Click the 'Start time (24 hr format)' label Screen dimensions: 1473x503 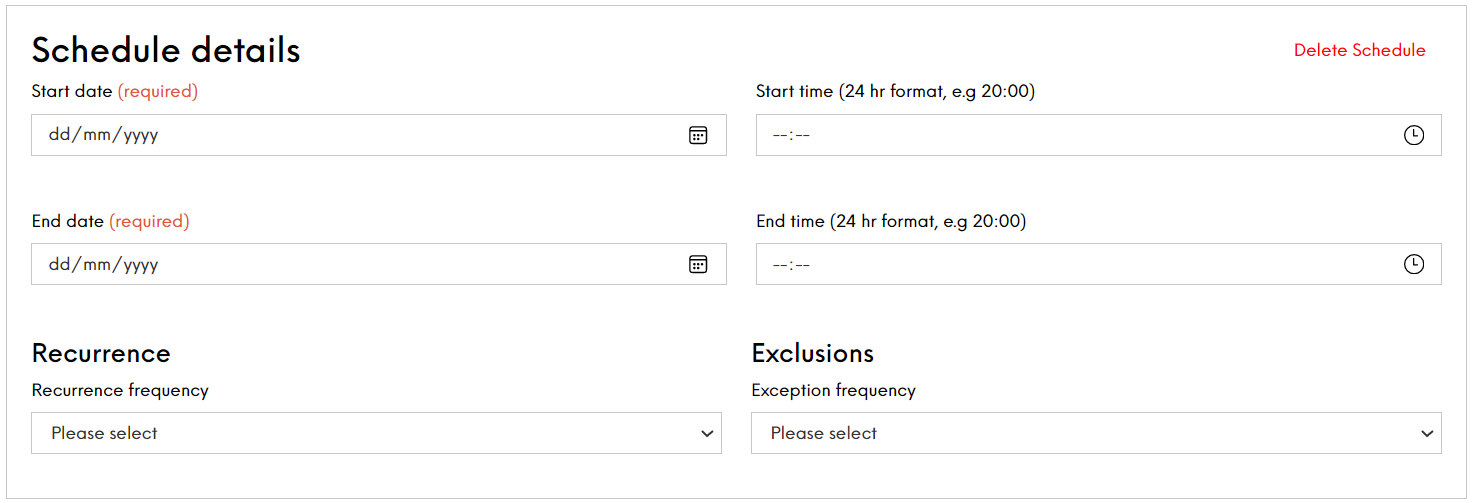coord(895,91)
